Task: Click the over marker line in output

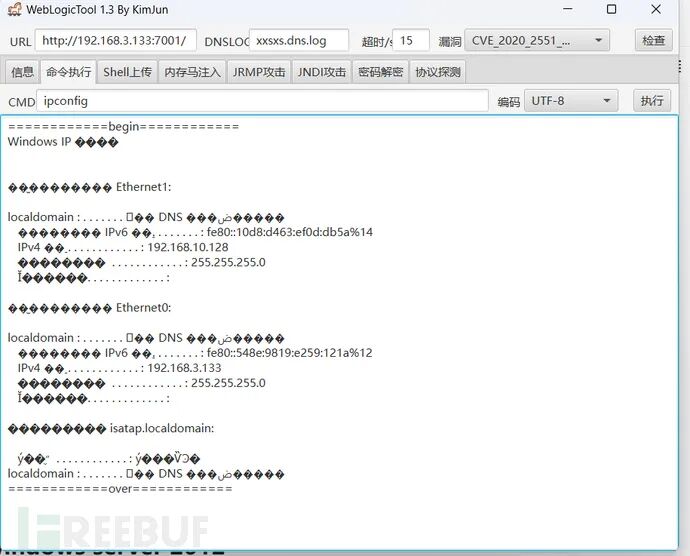Action: point(120,489)
